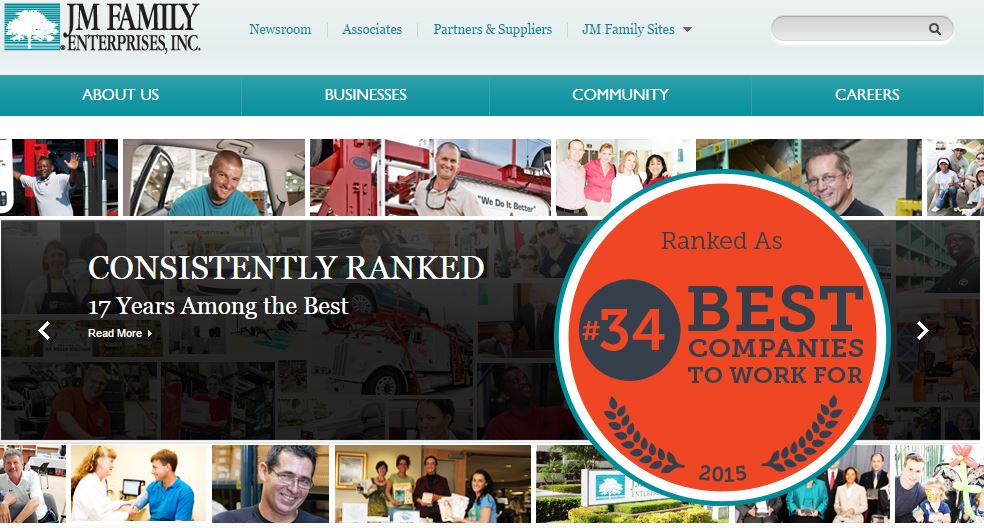Image resolution: width=984 pixels, height=528 pixels.
Task: Click the JM Family Enterprises tree logo
Action: pyautogui.click(x=33, y=26)
